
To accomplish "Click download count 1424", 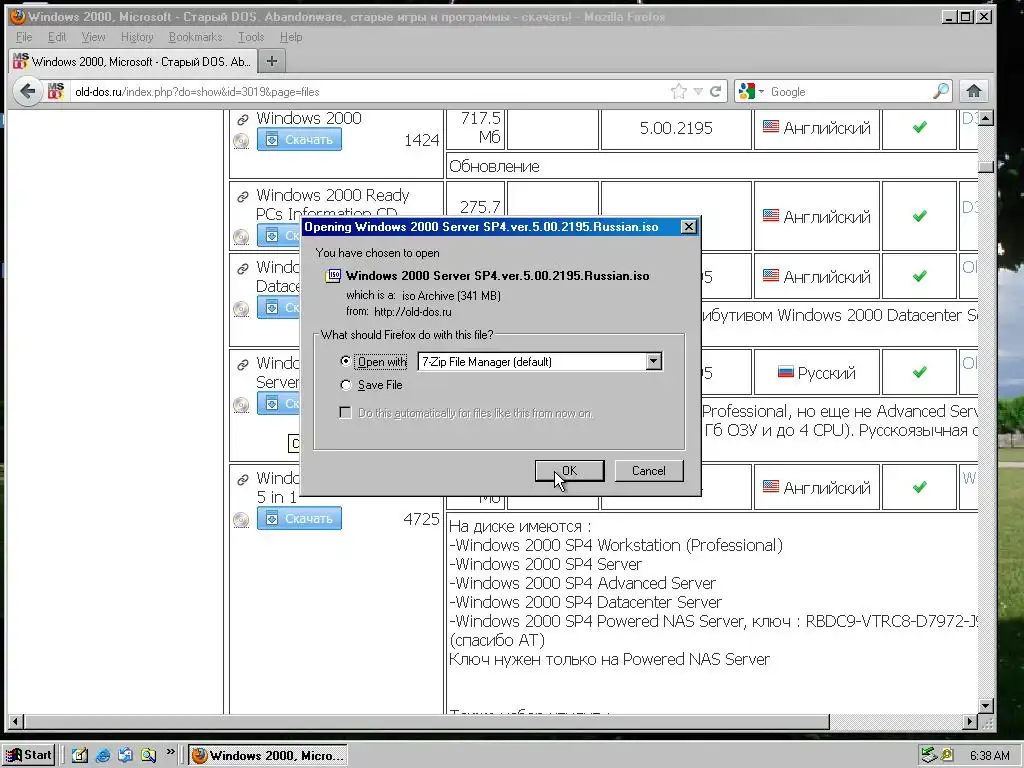I will [421, 140].
